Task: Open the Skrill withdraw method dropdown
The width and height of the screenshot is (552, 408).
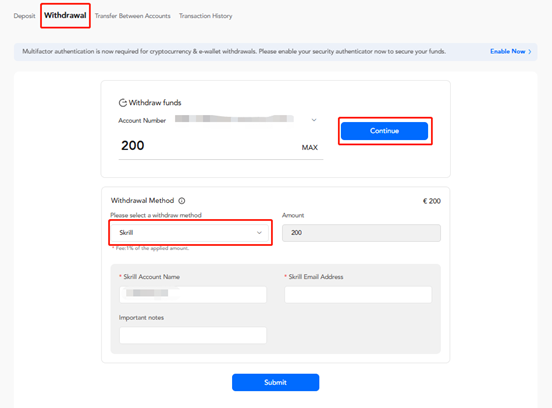Action: tap(190, 233)
